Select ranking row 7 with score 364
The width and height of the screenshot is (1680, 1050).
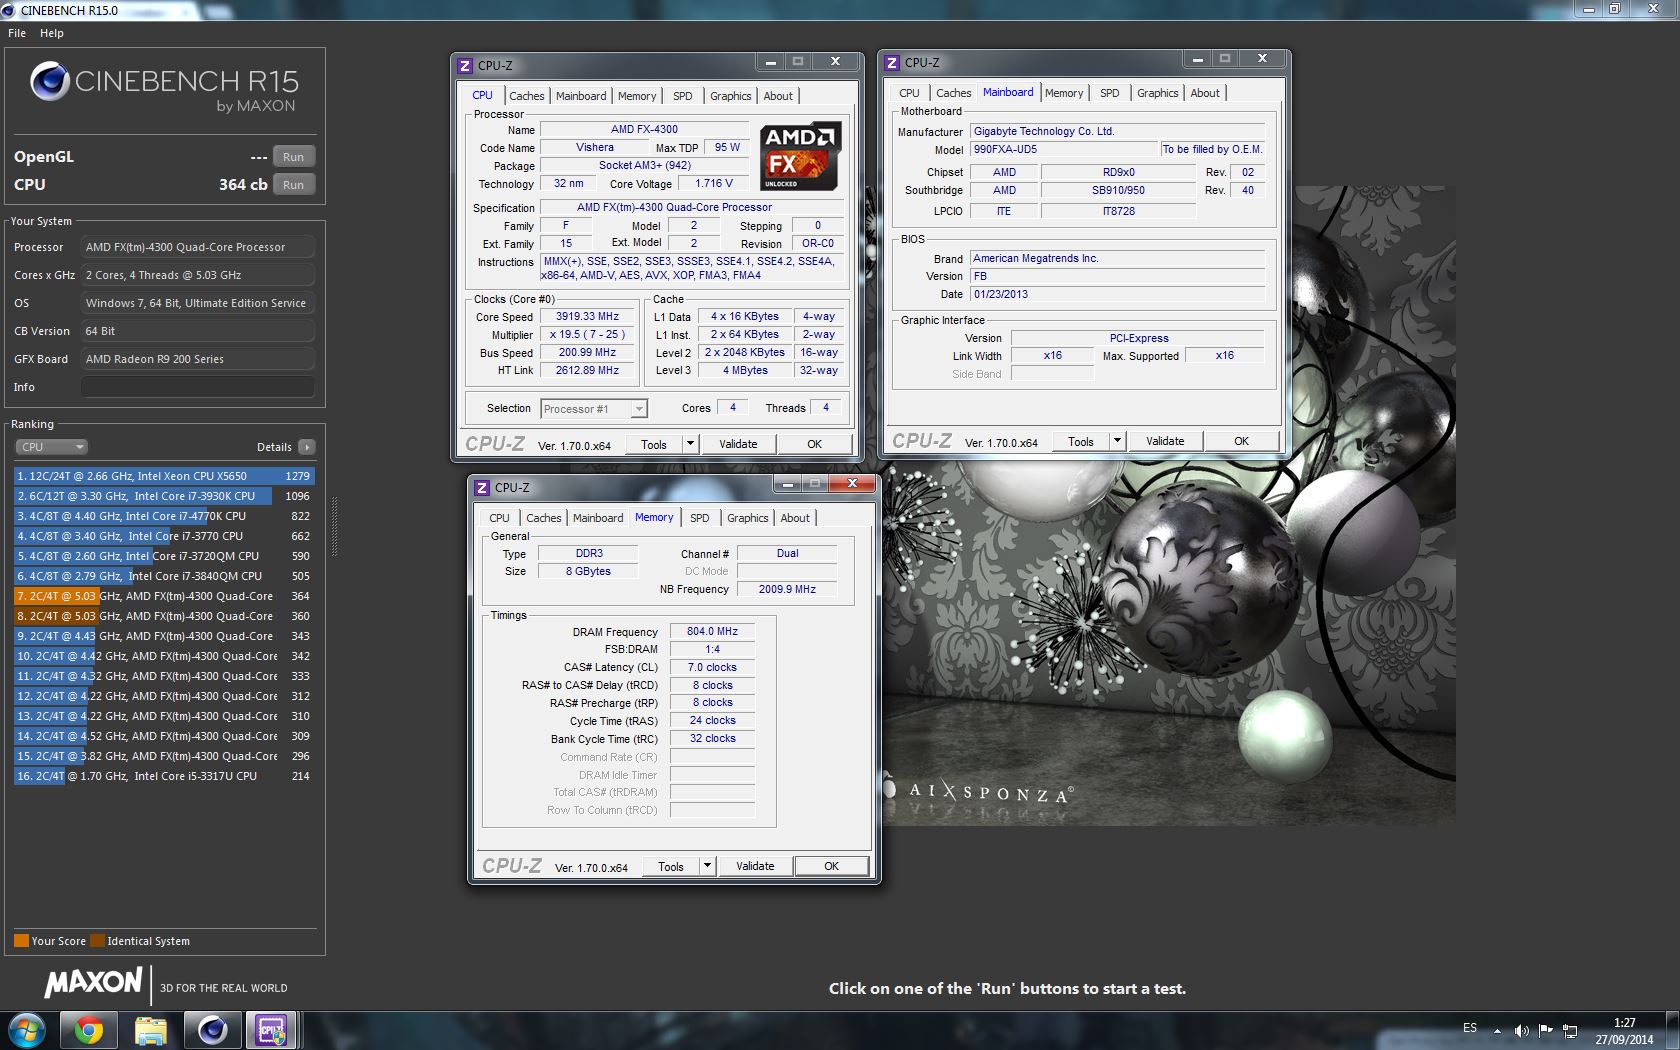(164, 596)
